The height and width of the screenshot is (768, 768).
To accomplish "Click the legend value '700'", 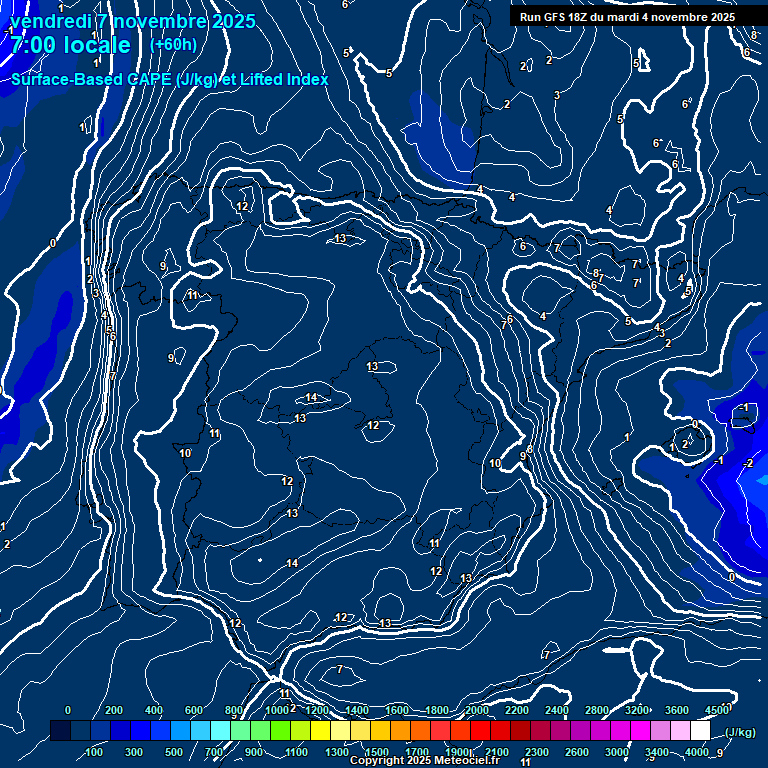I will pyautogui.click(x=214, y=752).
